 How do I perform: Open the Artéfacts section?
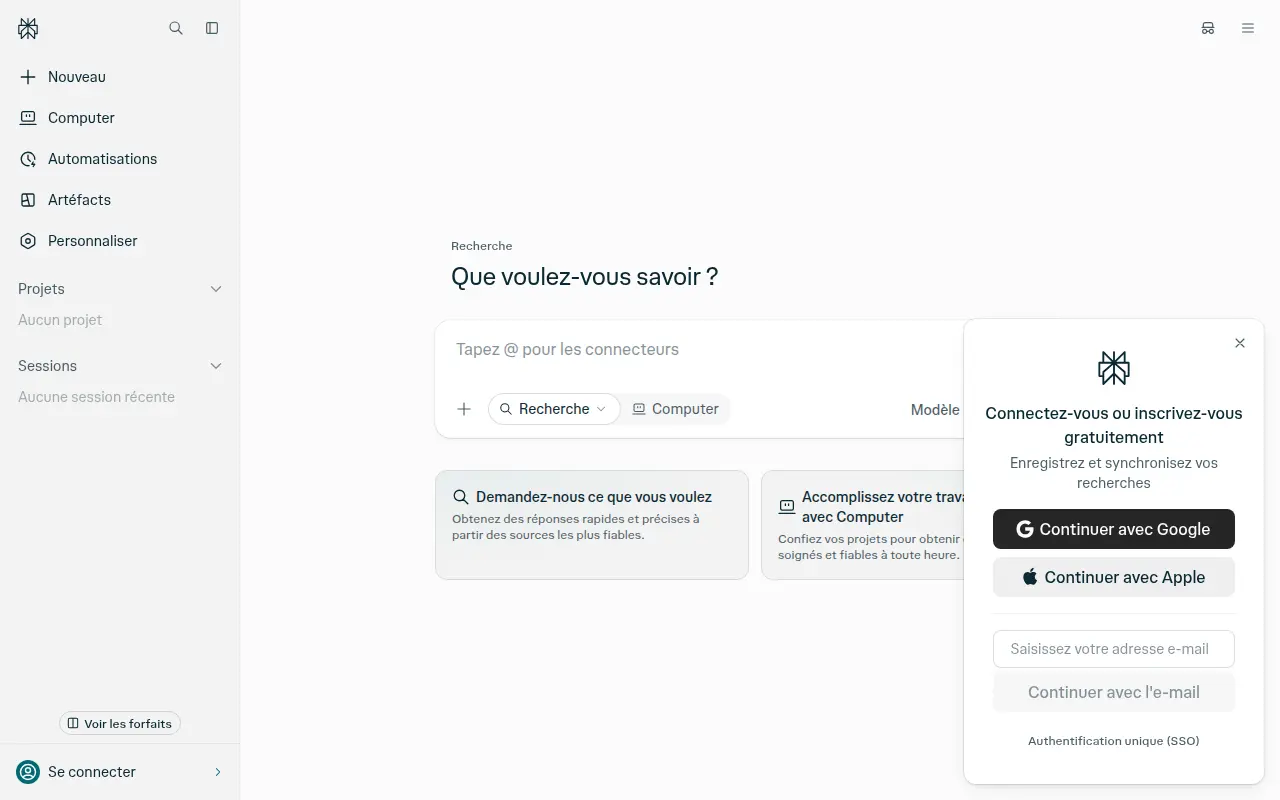coord(120,200)
